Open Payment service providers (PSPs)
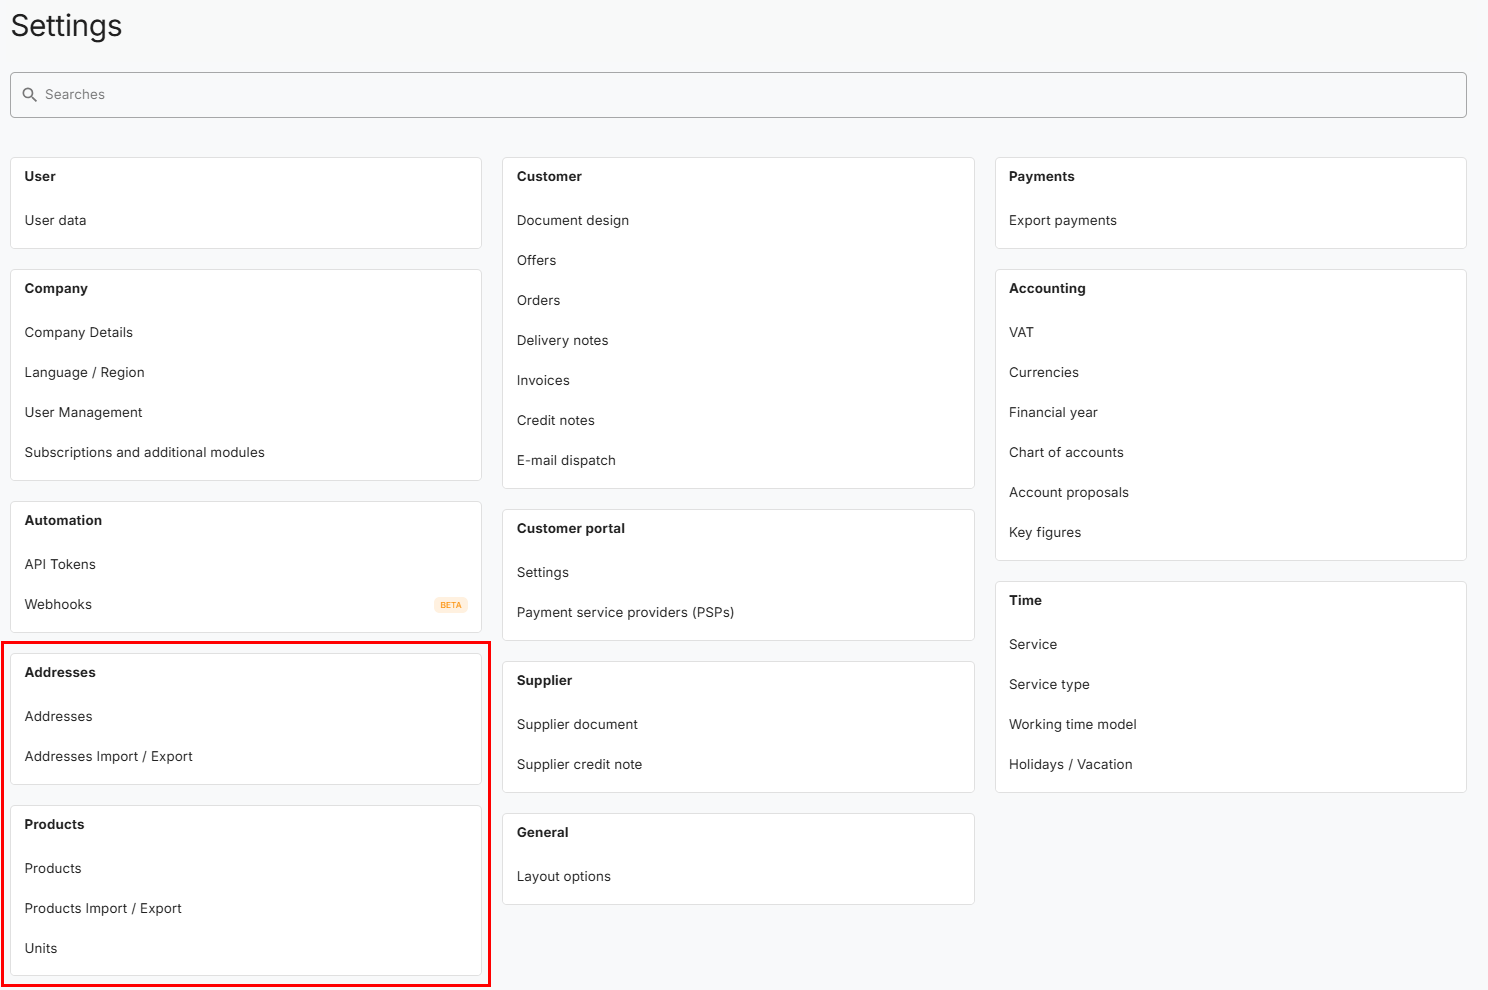 (625, 613)
